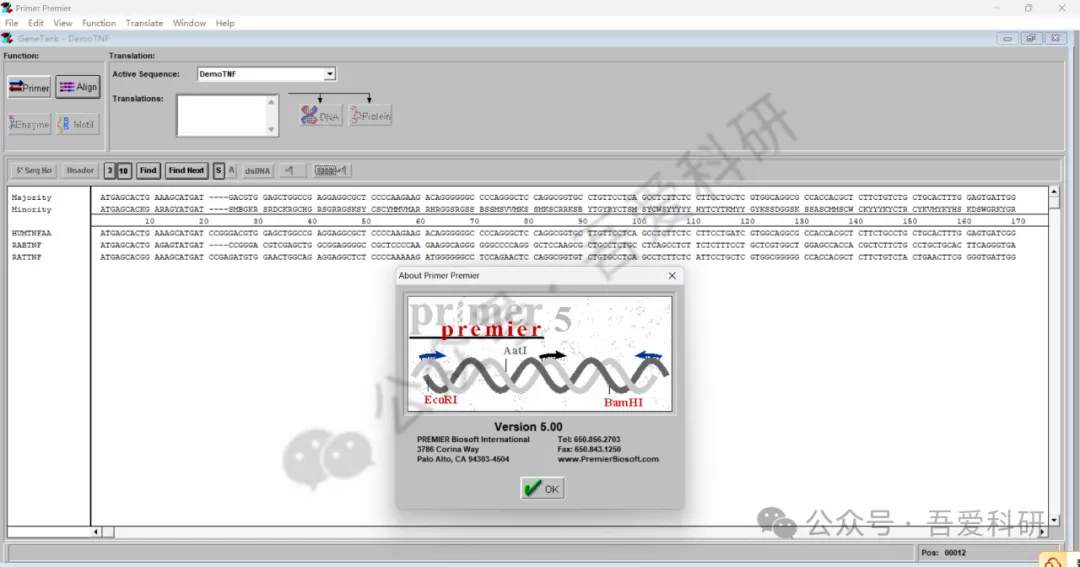The width and height of the screenshot is (1080, 567).
Task: Select the RABTNF sequence name
Action: tap(26, 245)
